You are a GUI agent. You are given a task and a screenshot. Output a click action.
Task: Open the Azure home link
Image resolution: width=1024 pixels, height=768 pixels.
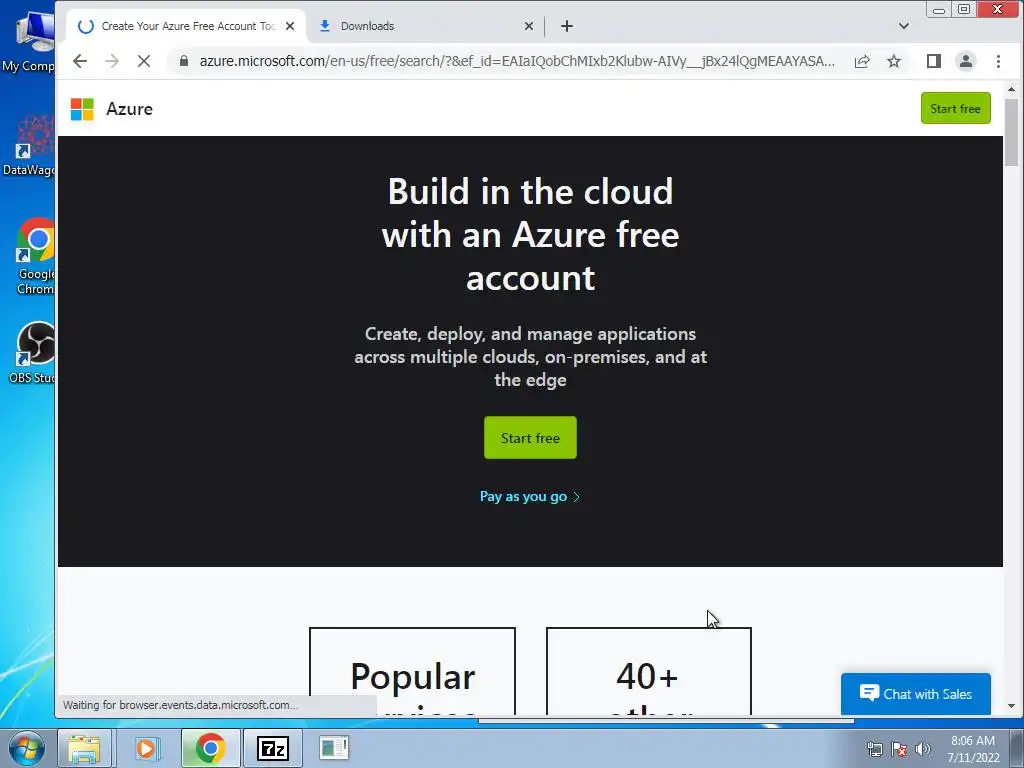129,109
